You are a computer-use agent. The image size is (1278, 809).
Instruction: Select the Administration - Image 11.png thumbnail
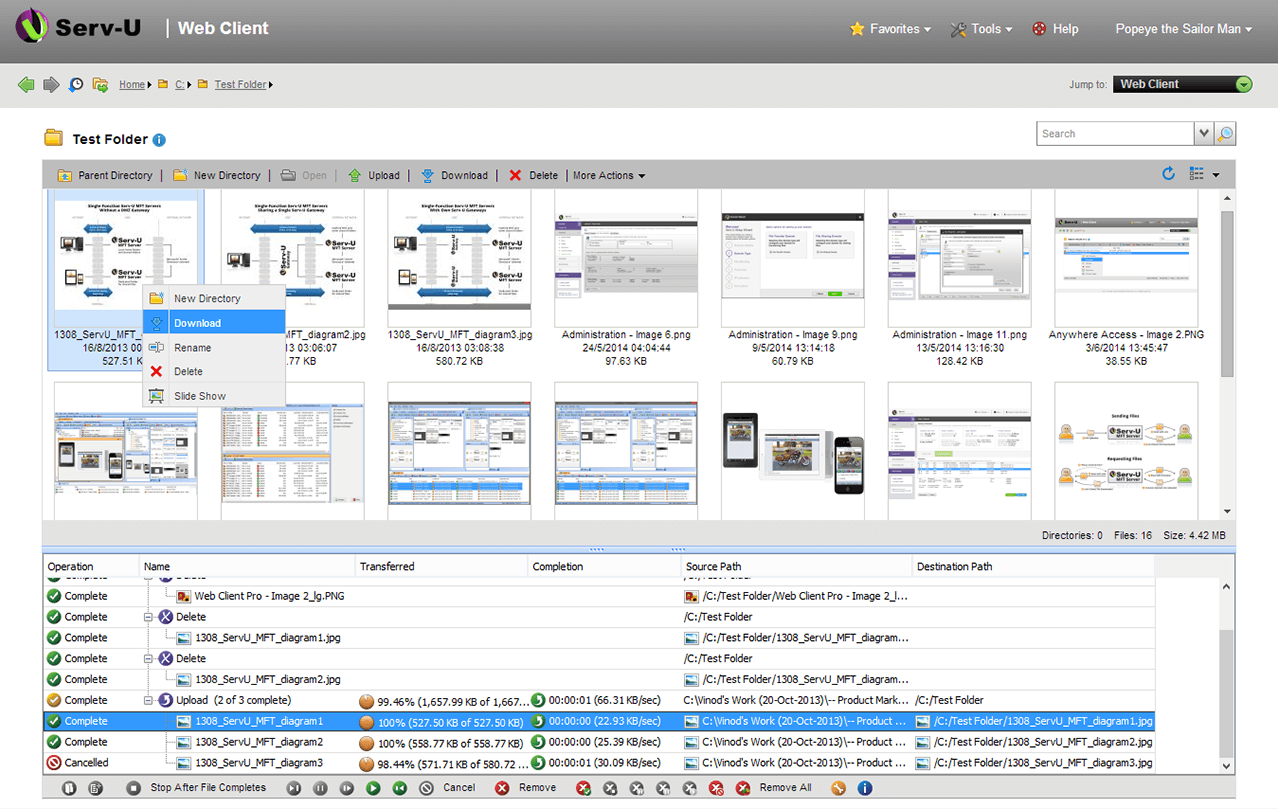959,279
